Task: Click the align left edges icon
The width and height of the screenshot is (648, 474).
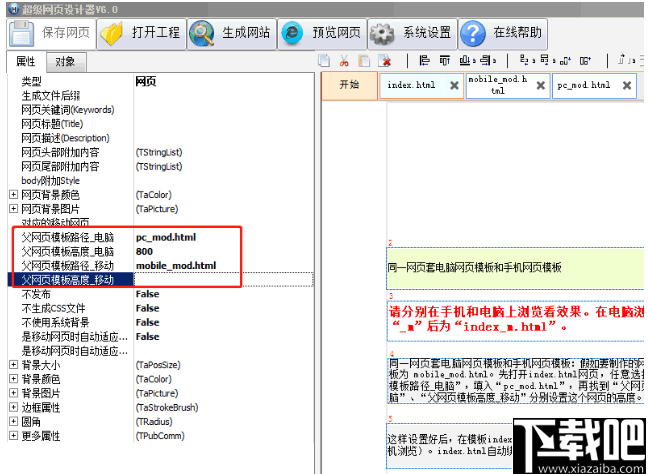Action: (424, 61)
